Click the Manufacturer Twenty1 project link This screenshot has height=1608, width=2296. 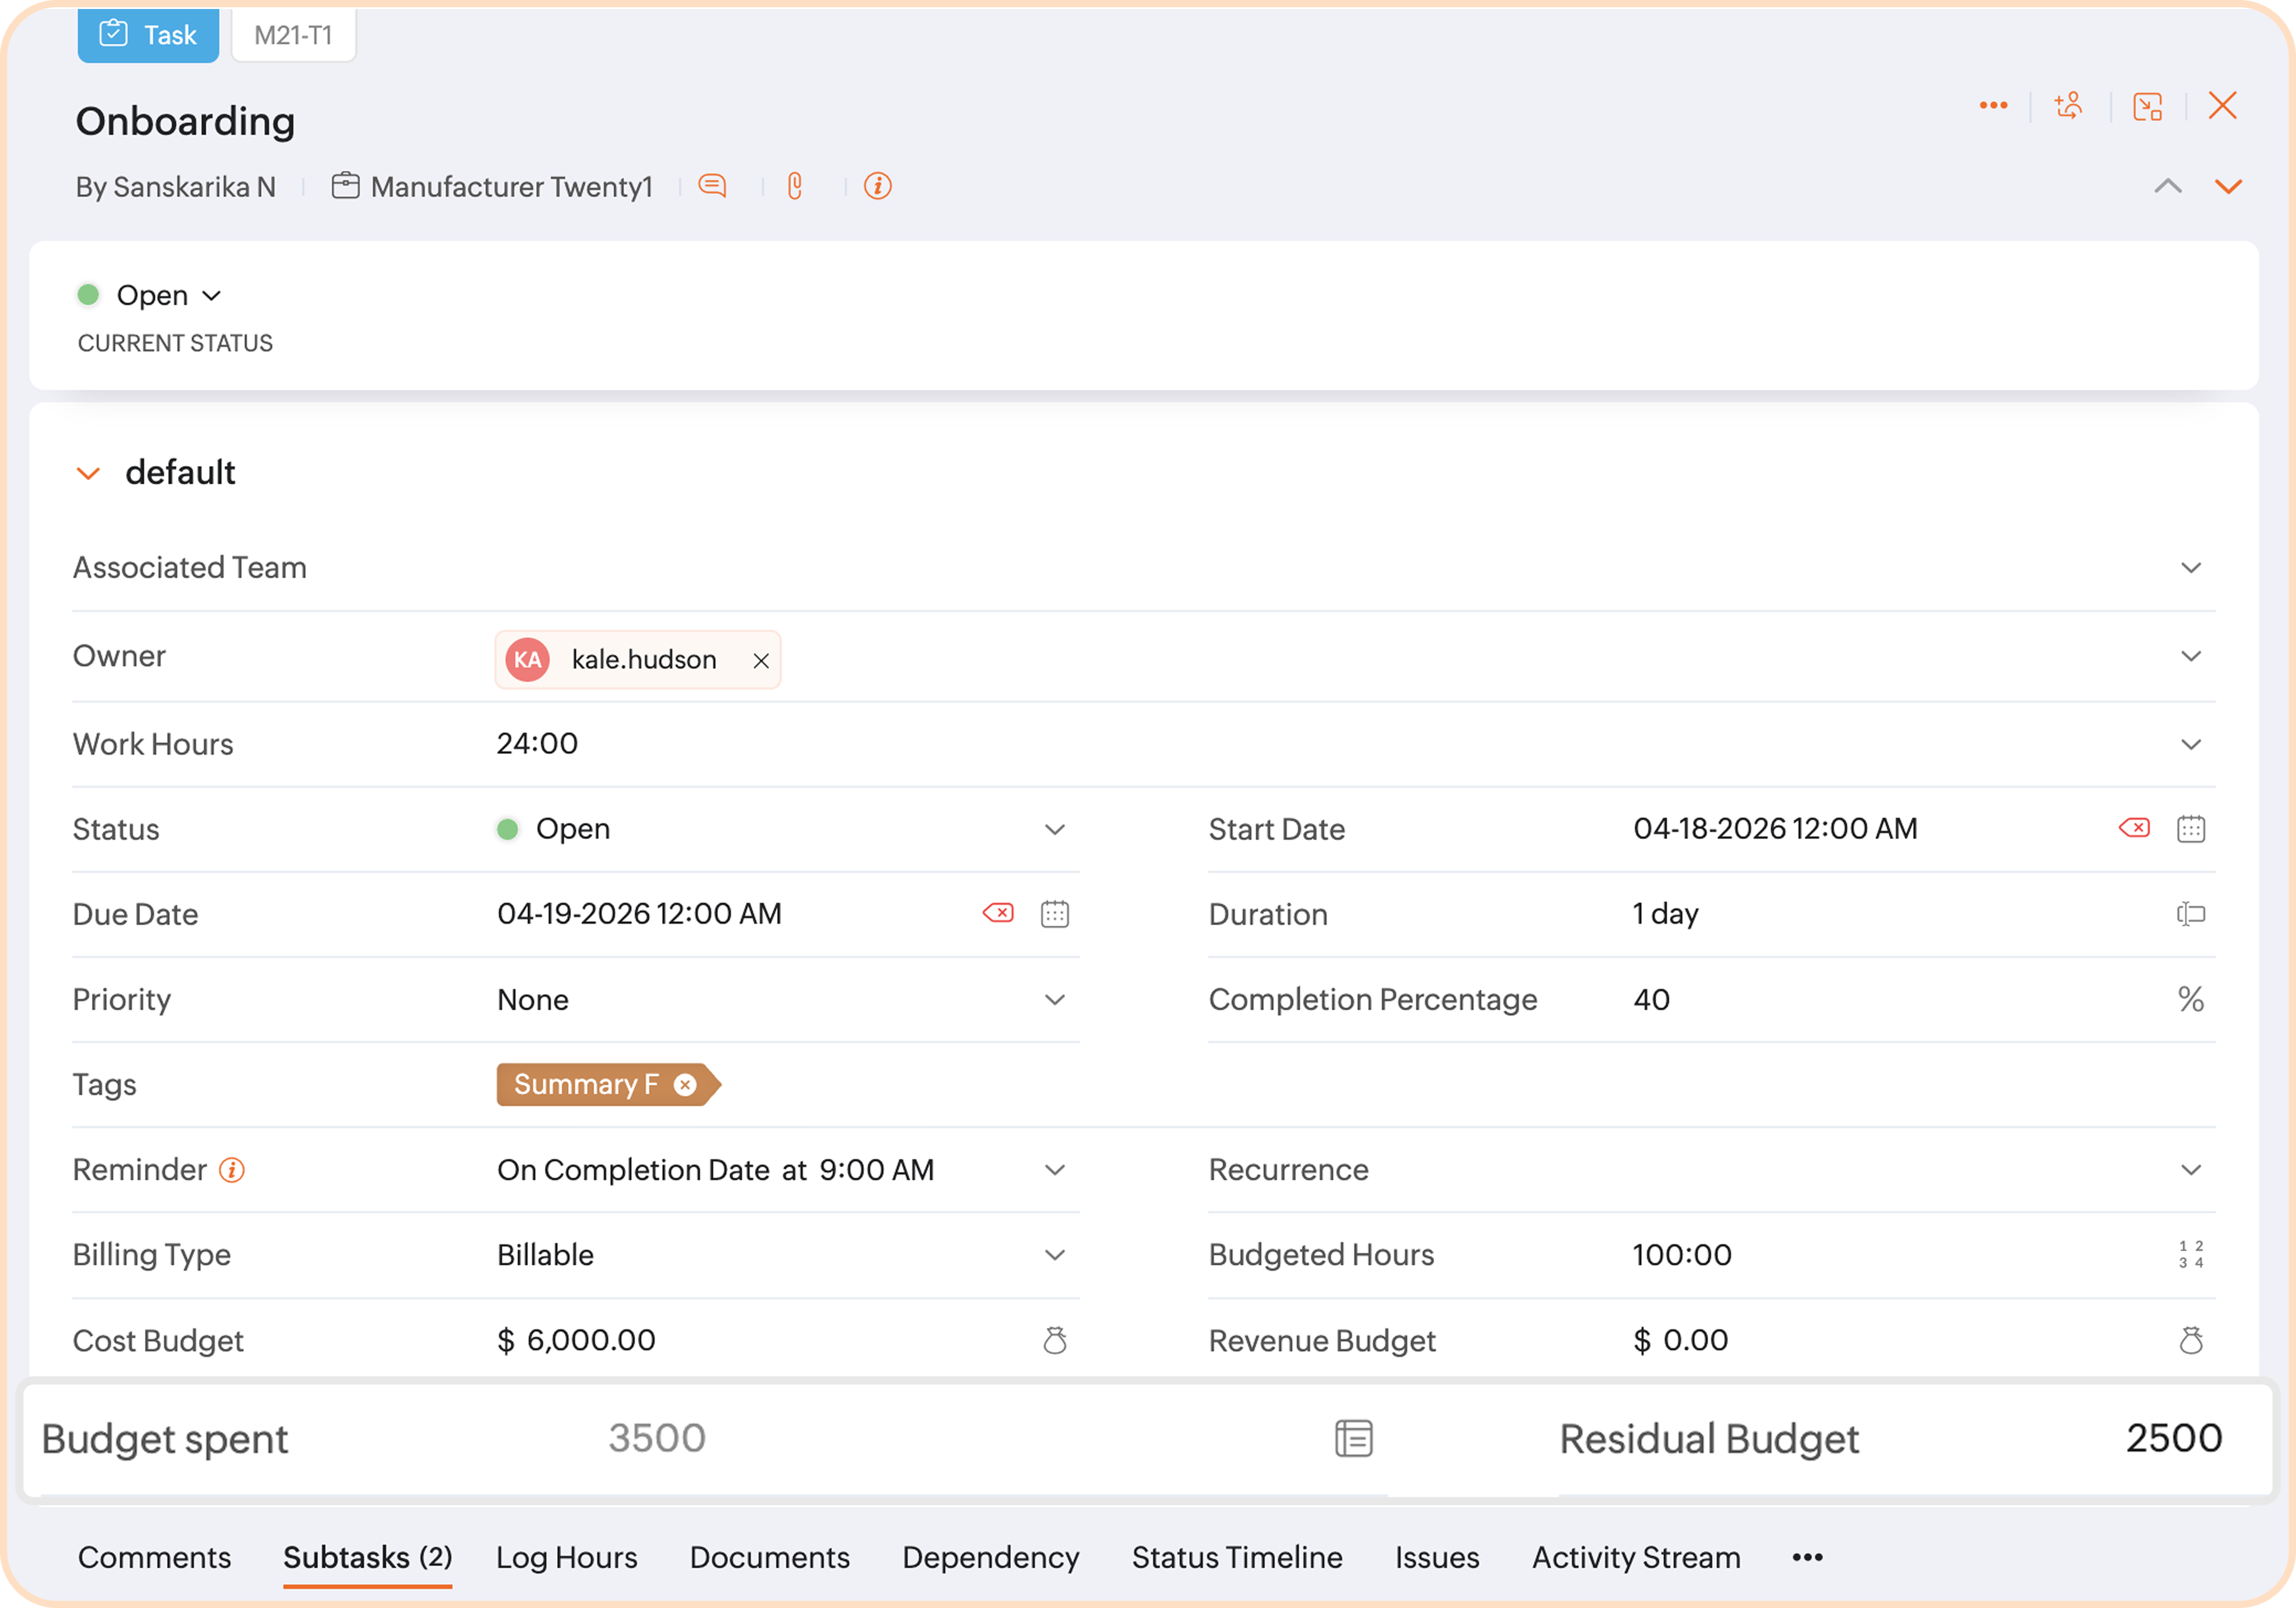coord(511,187)
